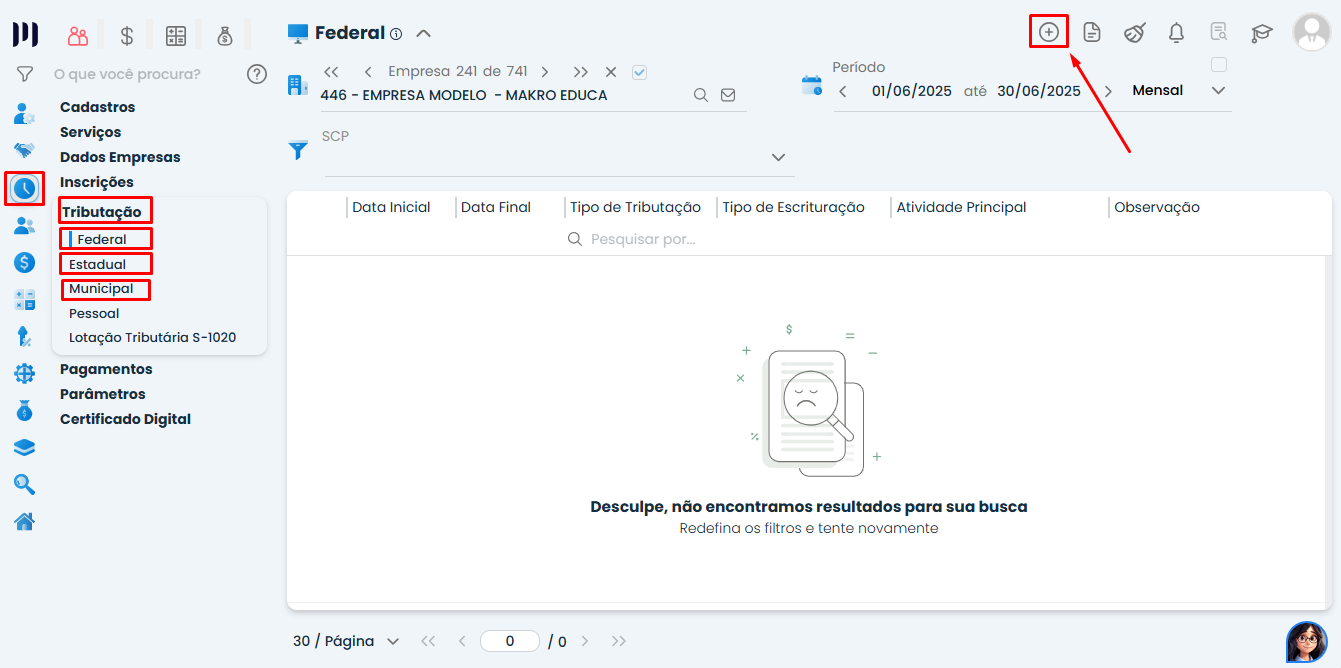Open the Mensal period type dropdown
The height and width of the screenshot is (668, 1341).
tap(1217, 91)
